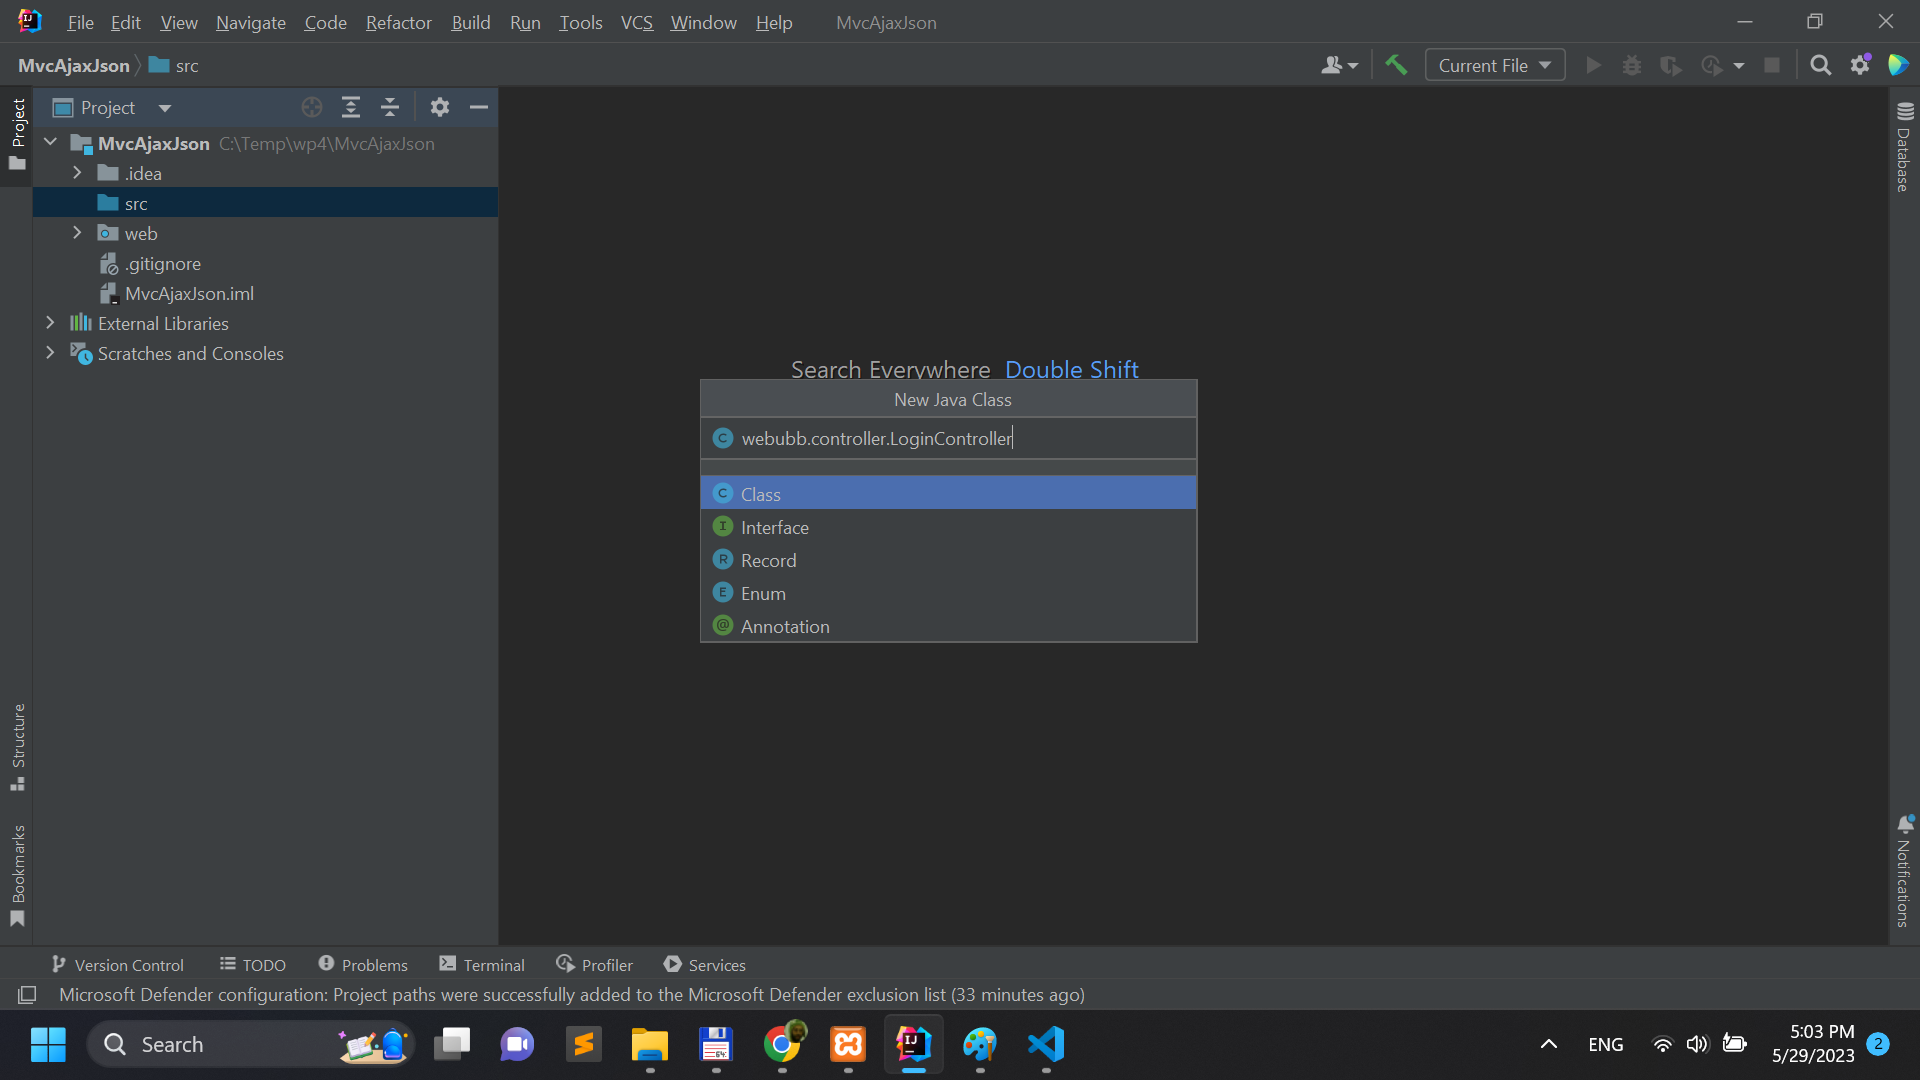Screen dimensions: 1920x1080
Task: Click the Profiler run icon
Action: (x=1712, y=65)
